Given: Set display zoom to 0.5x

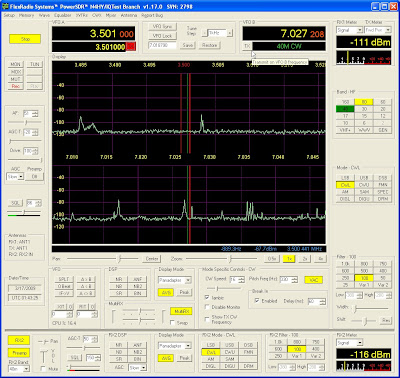Looking at the screenshot, I should point(272,259).
